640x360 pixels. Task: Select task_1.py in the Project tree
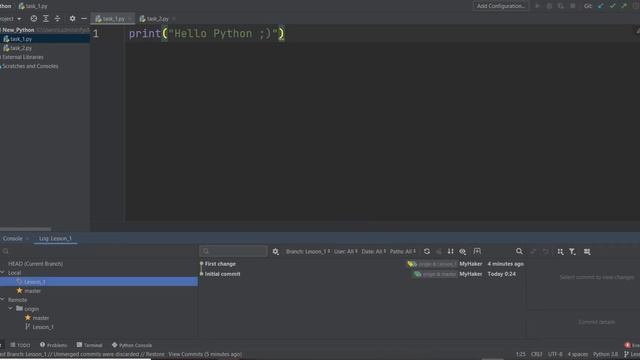[x=45, y=39]
